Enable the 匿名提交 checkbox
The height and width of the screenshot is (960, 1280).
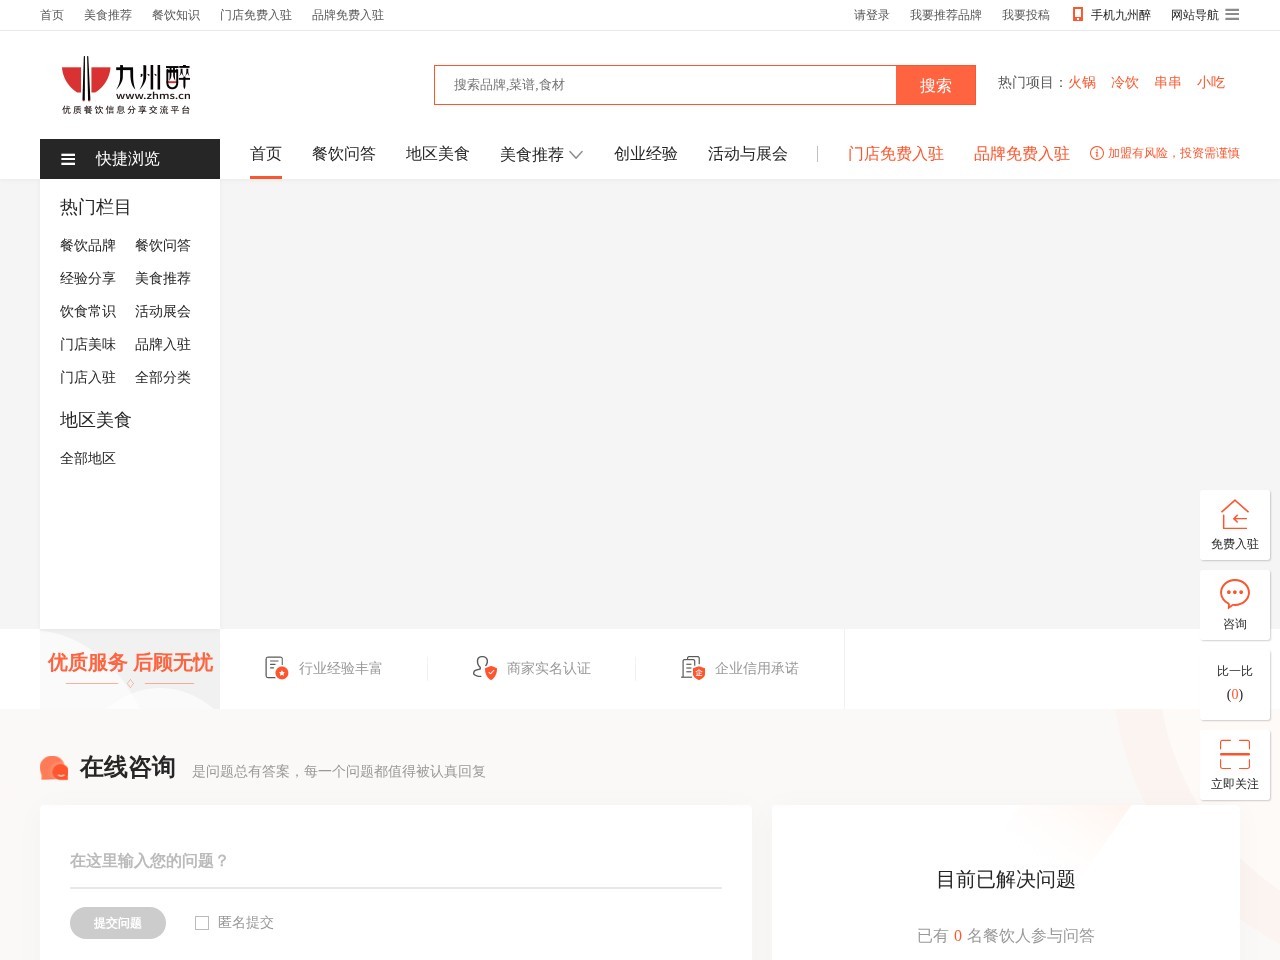(202, 923)
